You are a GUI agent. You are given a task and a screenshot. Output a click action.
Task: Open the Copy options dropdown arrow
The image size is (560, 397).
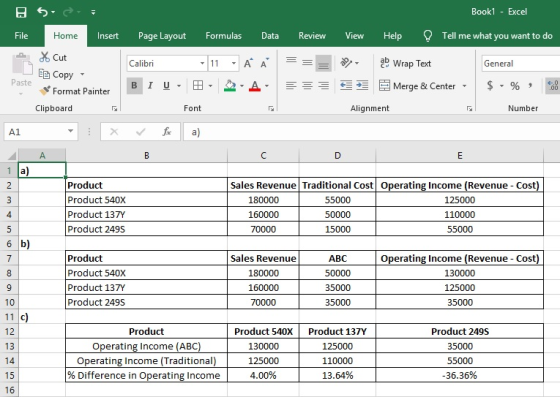(82, 74)
